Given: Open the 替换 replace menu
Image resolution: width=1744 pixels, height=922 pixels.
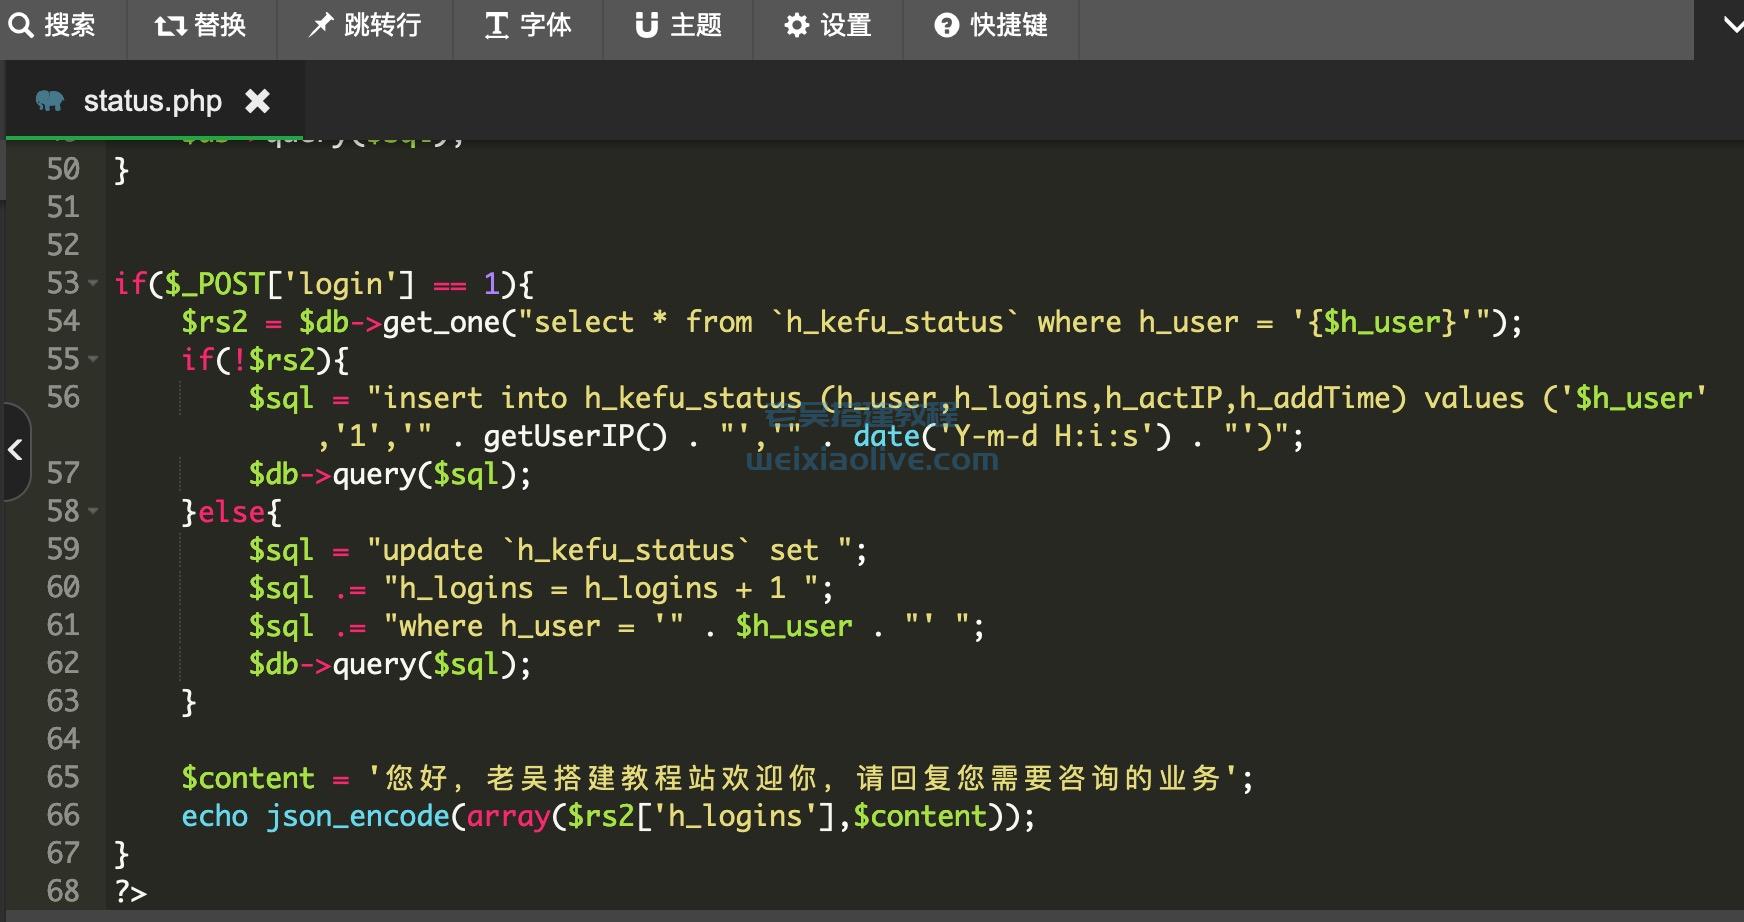Looking at the screenshot, I should 202,25.
